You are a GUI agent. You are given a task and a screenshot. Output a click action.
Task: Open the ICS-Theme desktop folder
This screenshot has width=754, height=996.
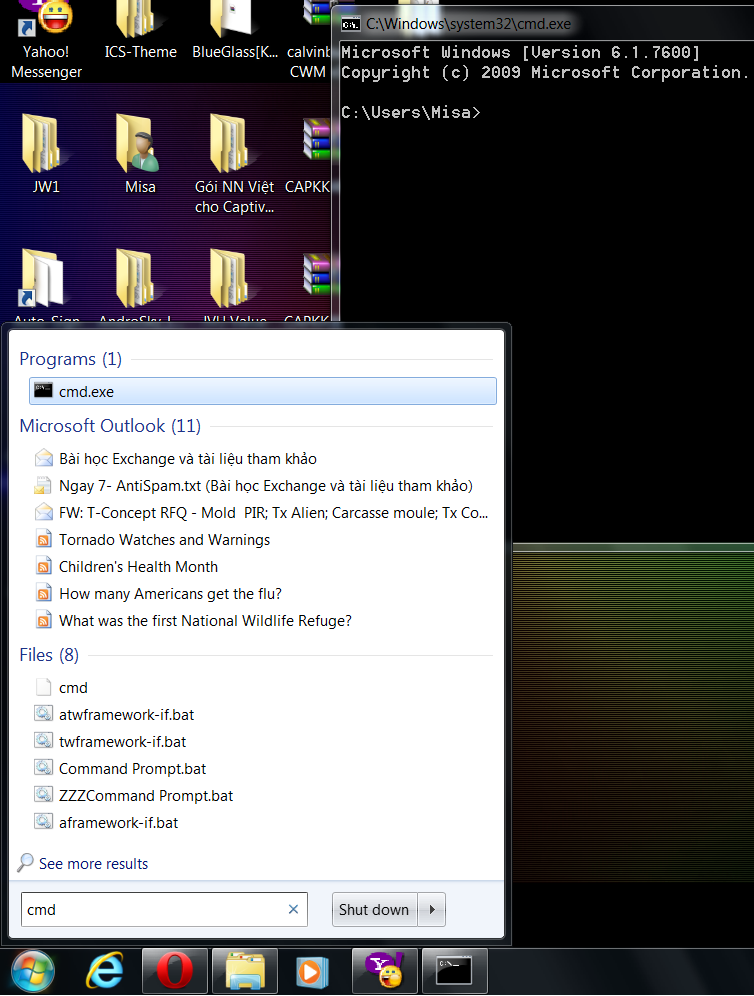tap(140, 30)
